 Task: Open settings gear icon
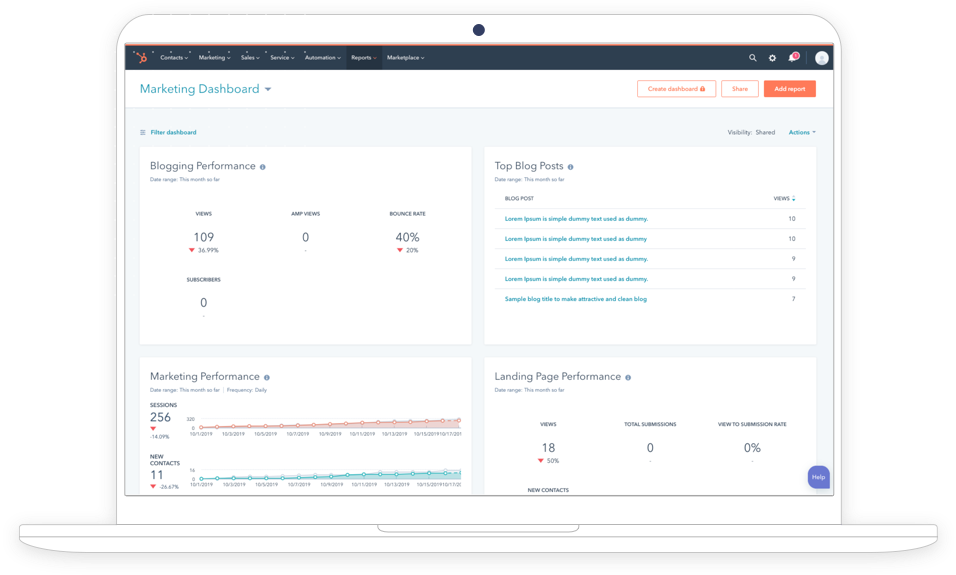772,58
